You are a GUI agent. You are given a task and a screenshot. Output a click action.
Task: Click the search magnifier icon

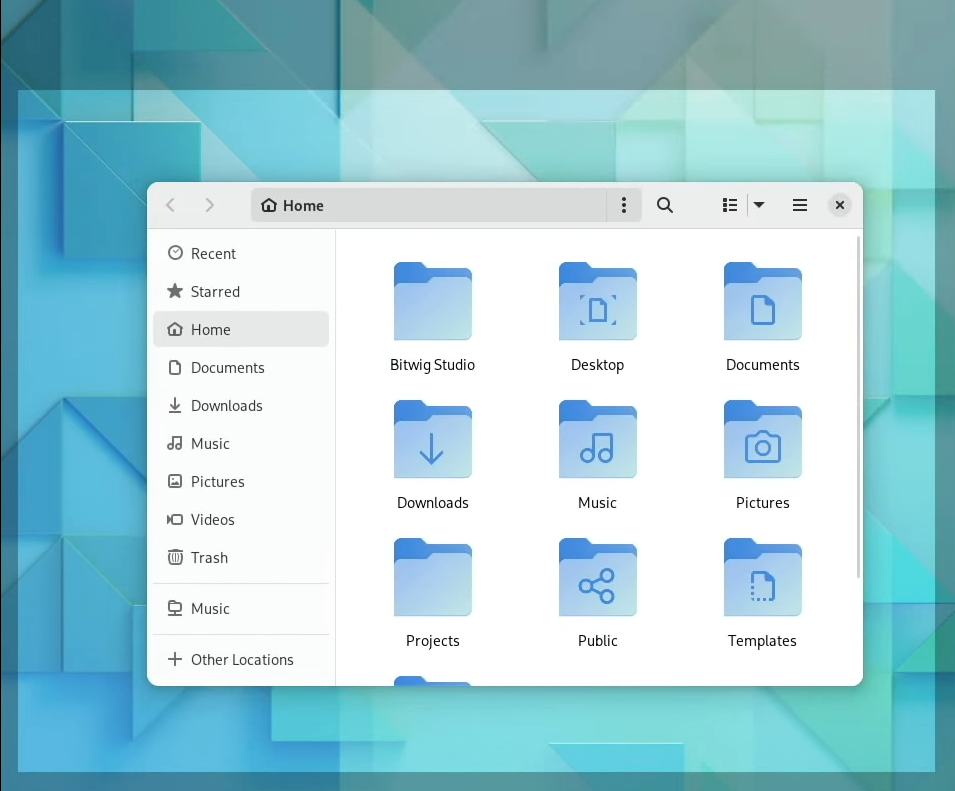pyautogui.click(x=665, y=205)
